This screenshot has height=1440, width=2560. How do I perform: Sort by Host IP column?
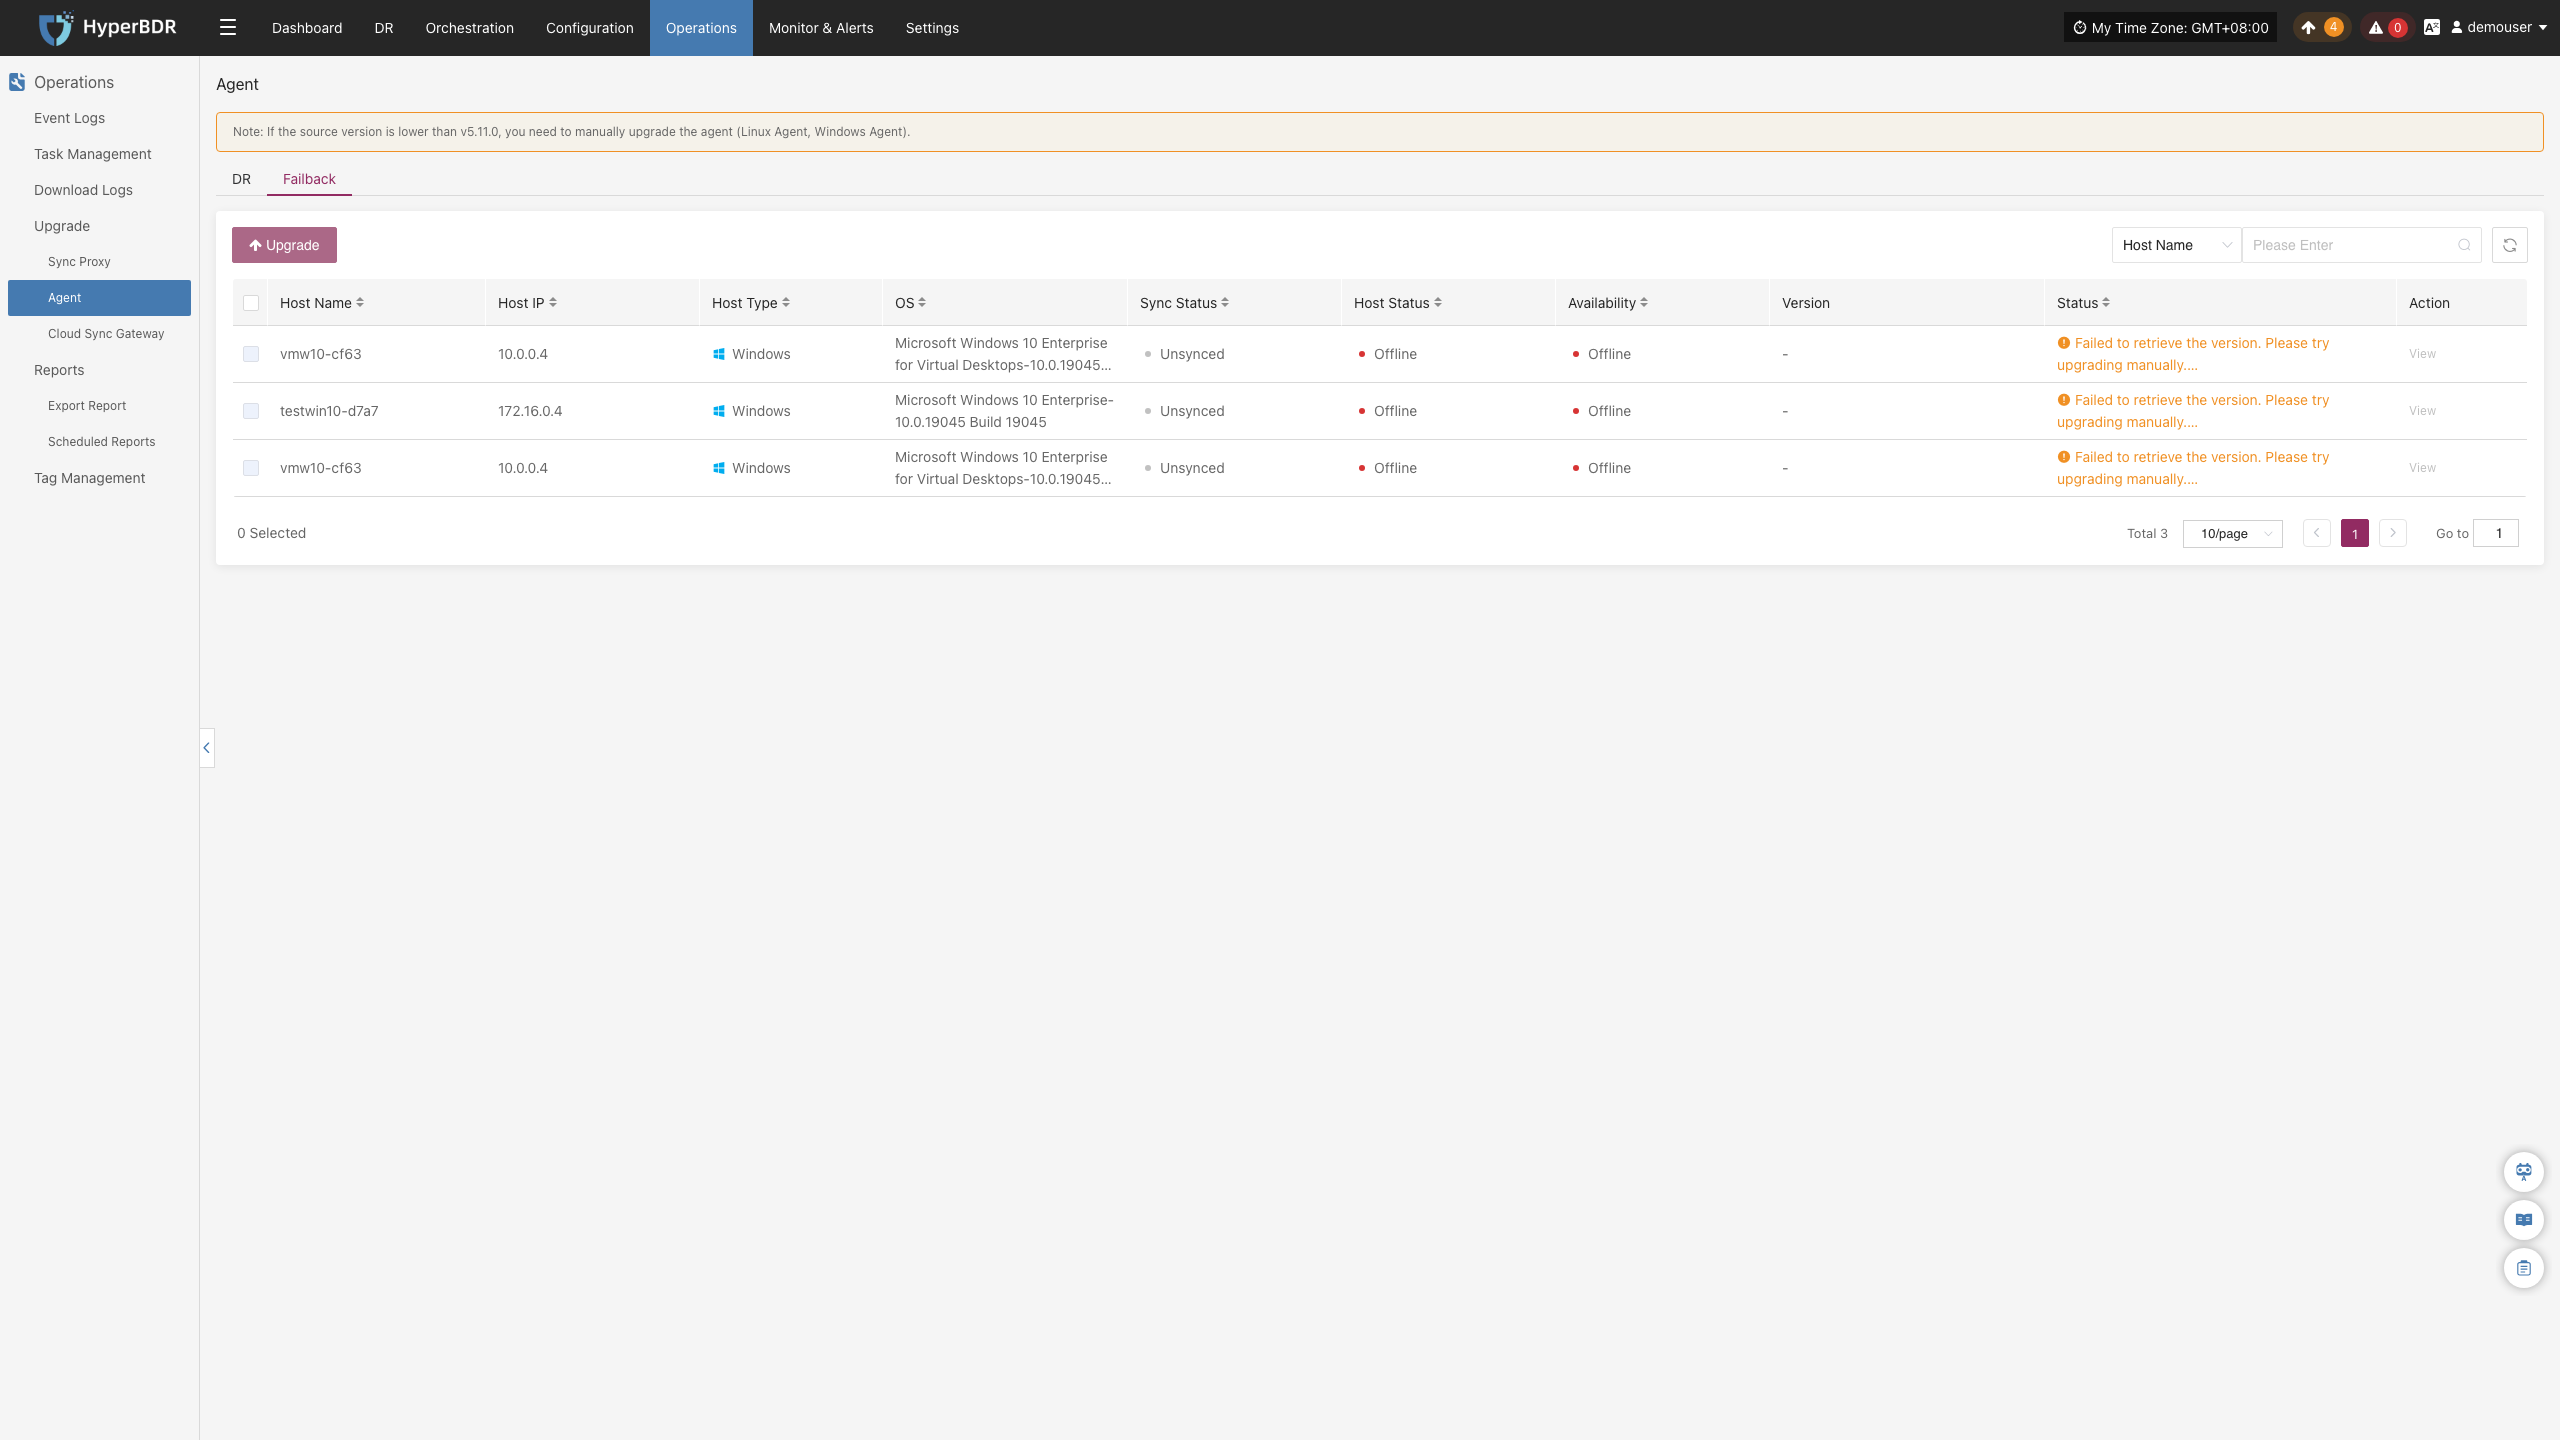[x=553, y=303]
